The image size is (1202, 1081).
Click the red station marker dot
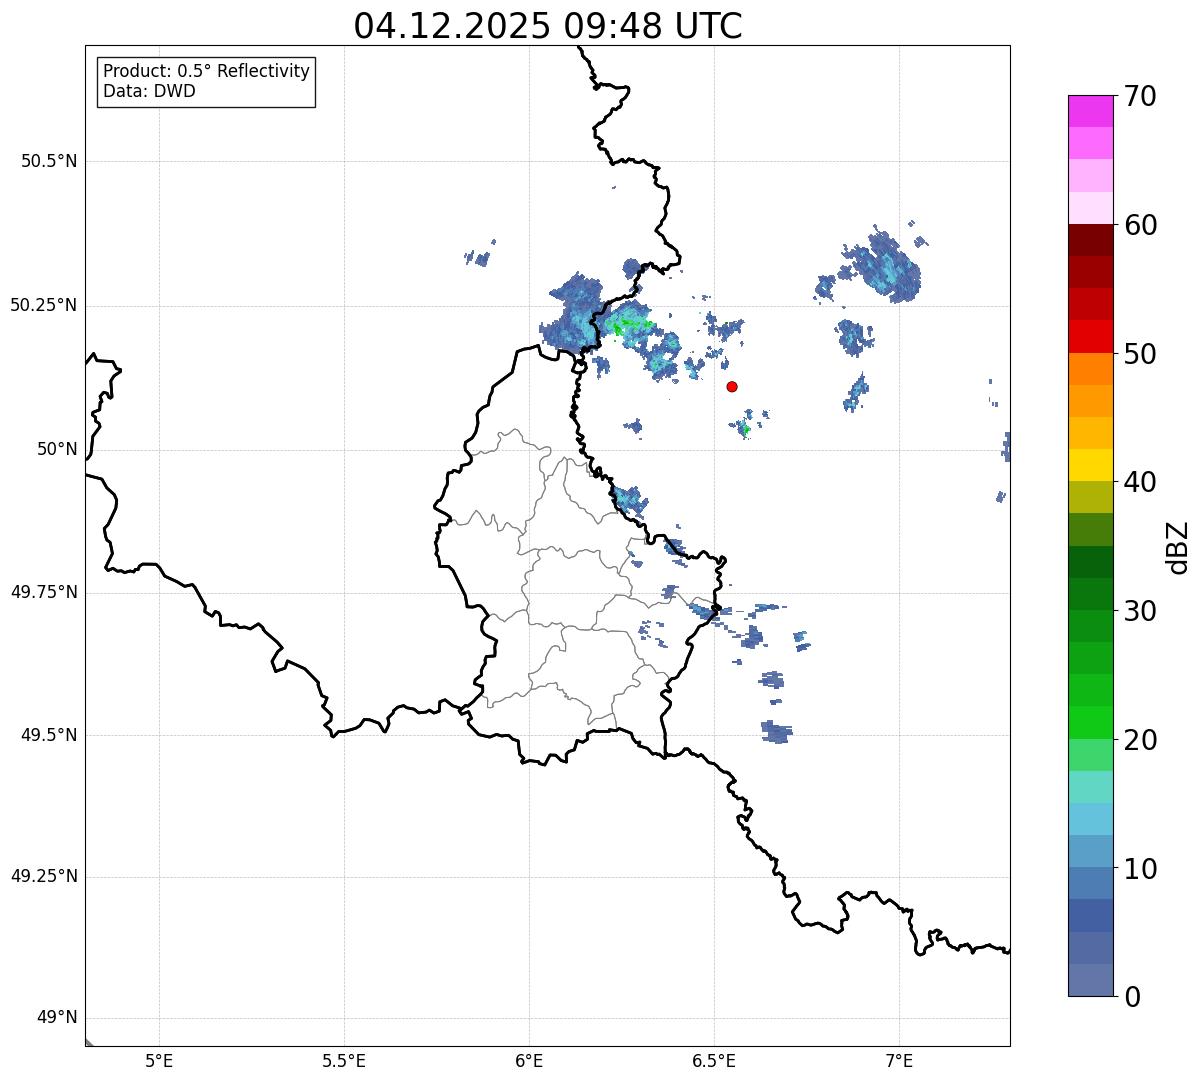(x=732, y=386)
